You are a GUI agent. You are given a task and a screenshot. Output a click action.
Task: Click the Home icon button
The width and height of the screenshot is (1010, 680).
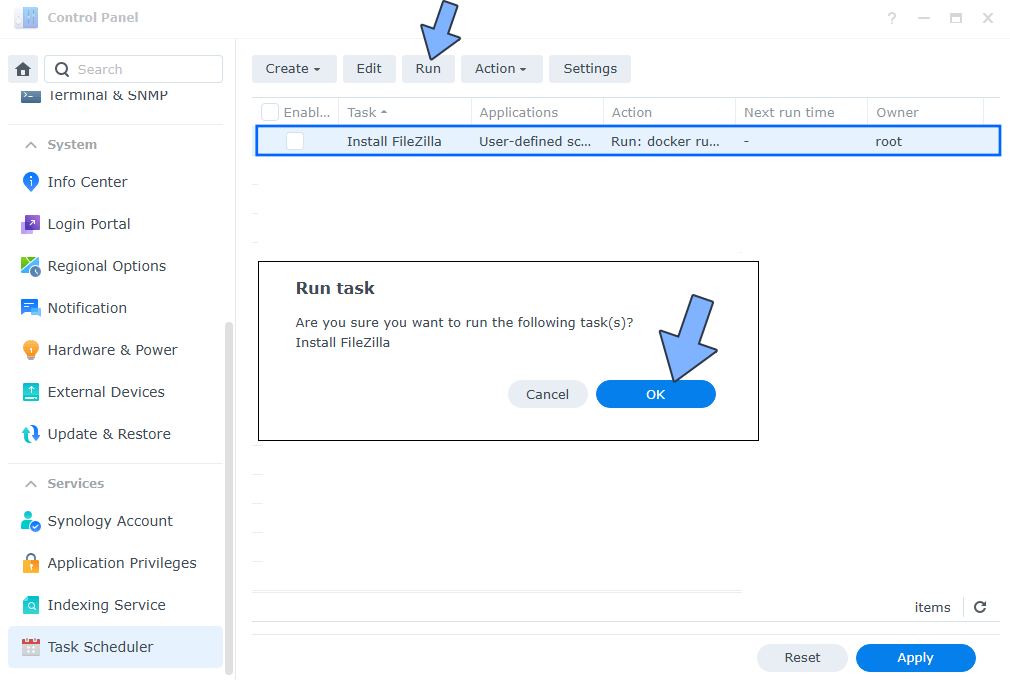tap(23, 69)
